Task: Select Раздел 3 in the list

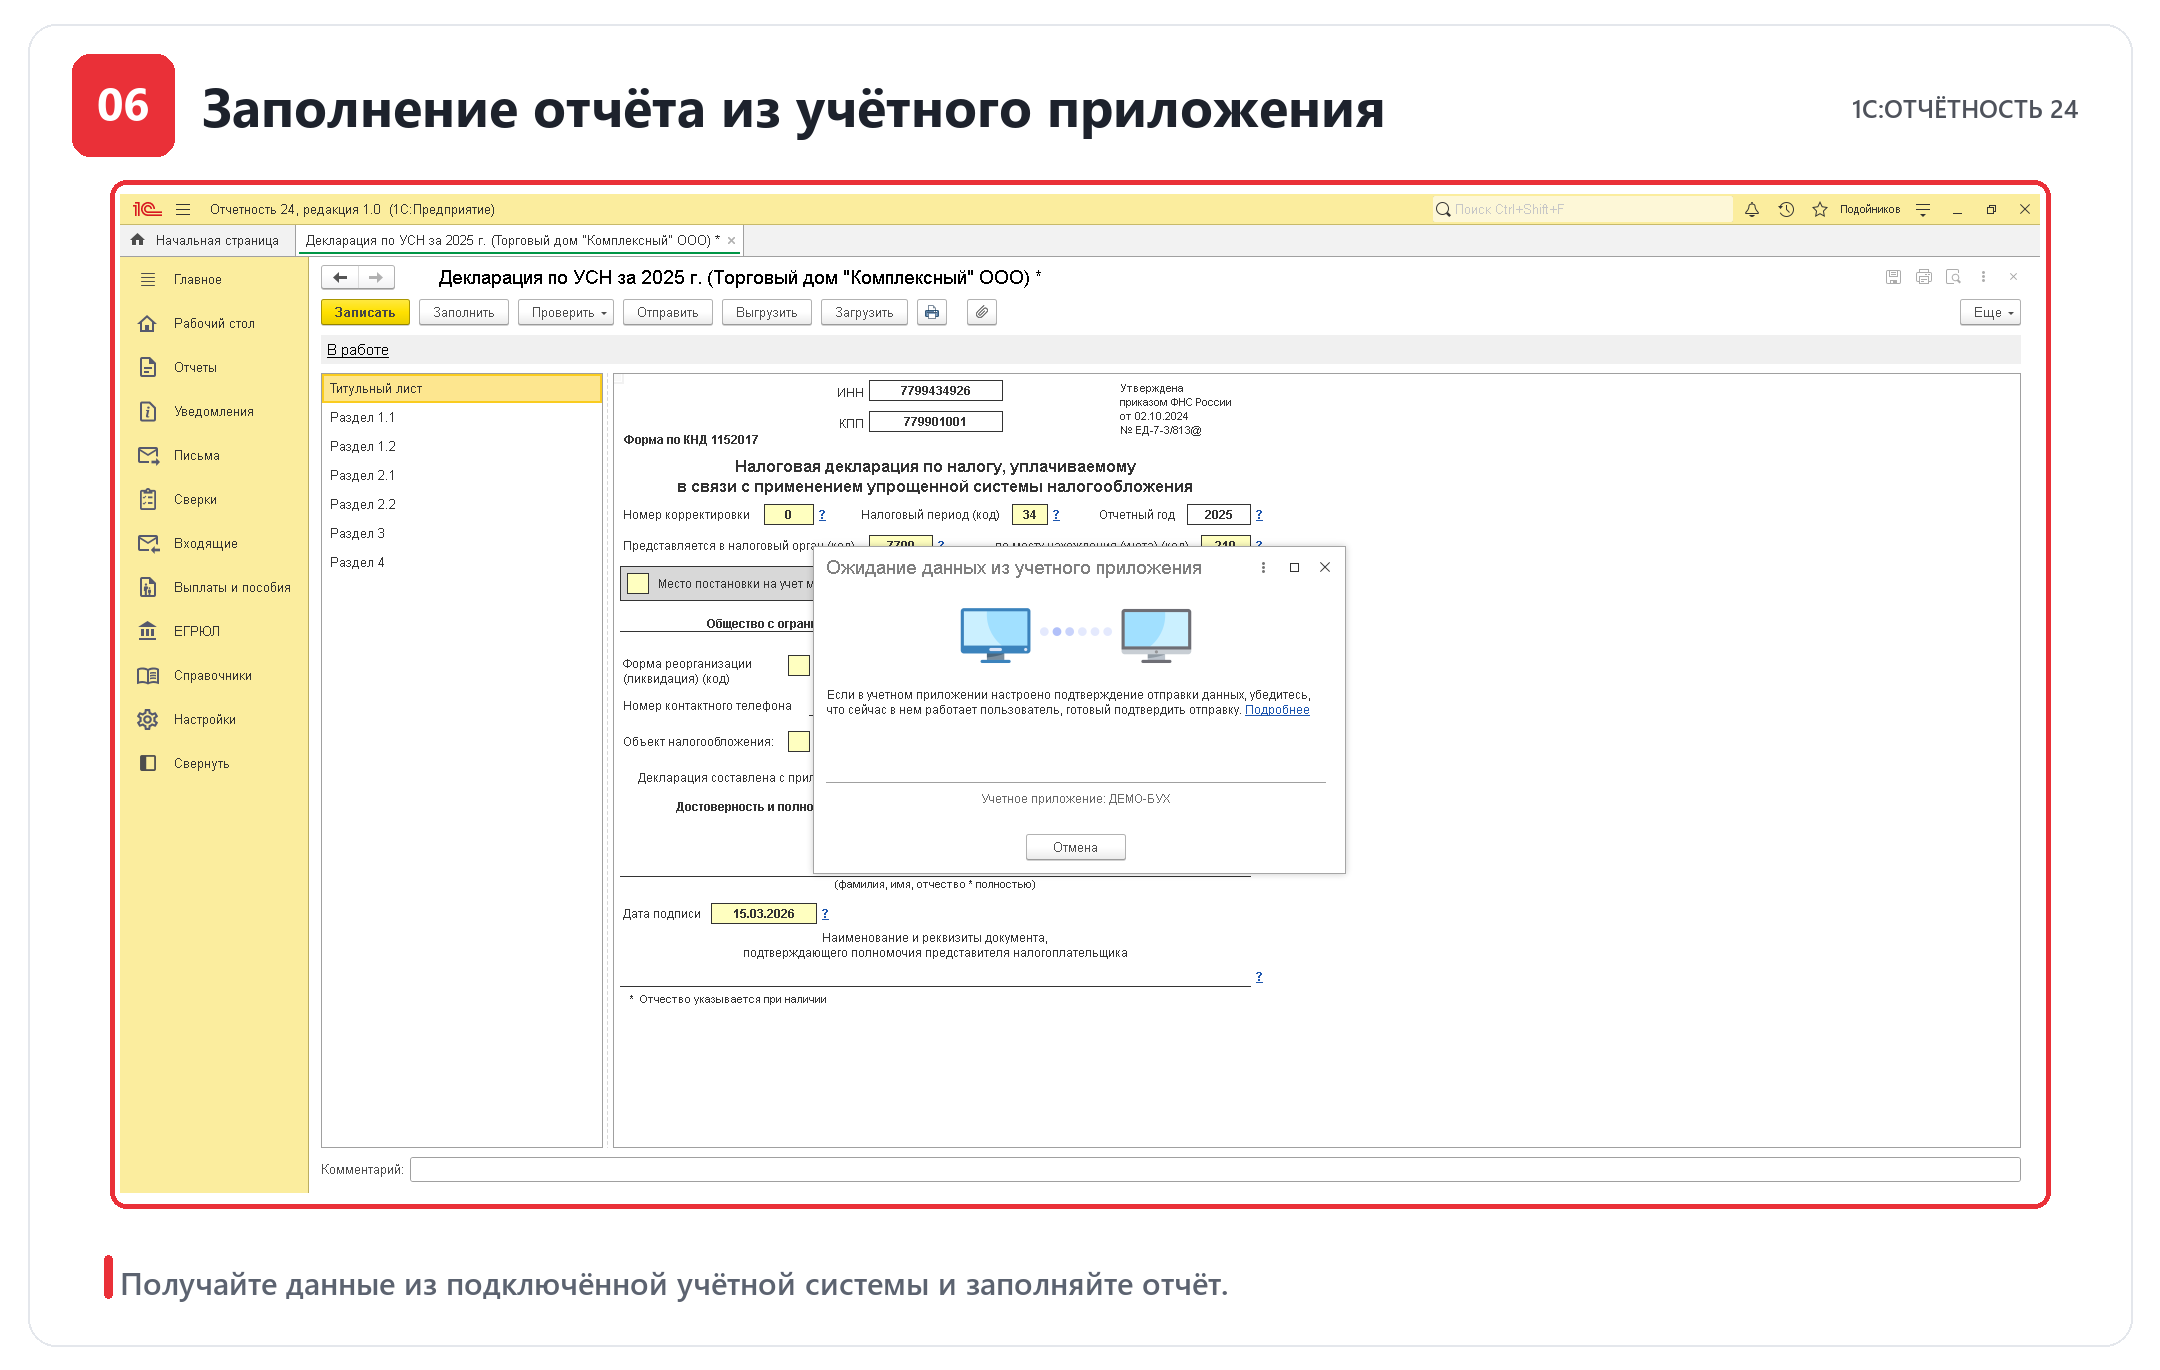Action: (x=461, y=533)
